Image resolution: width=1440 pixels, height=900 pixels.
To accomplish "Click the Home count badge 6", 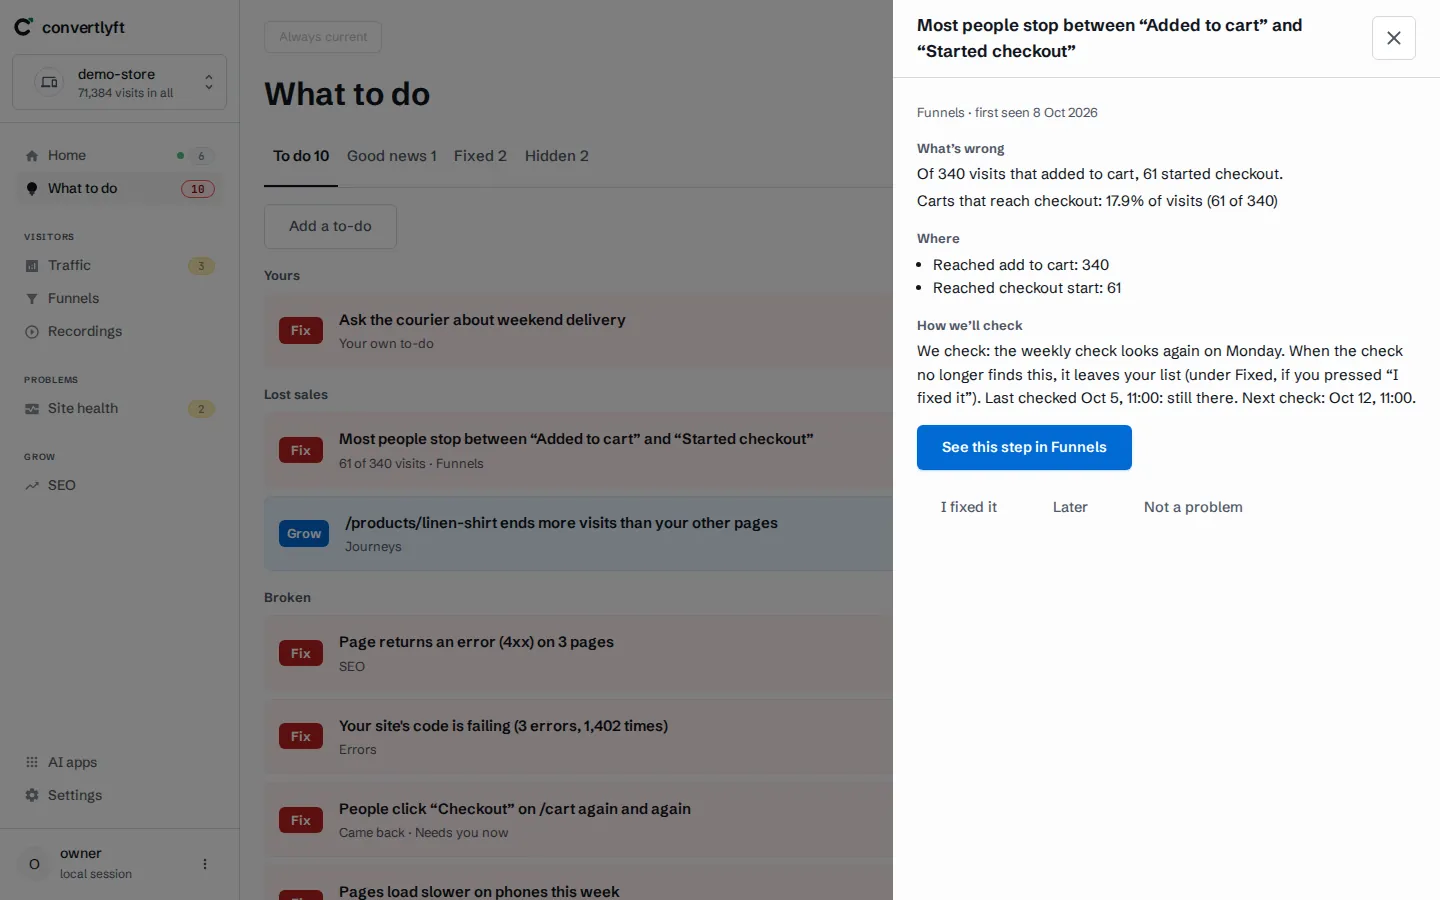I will pos(201,156).
